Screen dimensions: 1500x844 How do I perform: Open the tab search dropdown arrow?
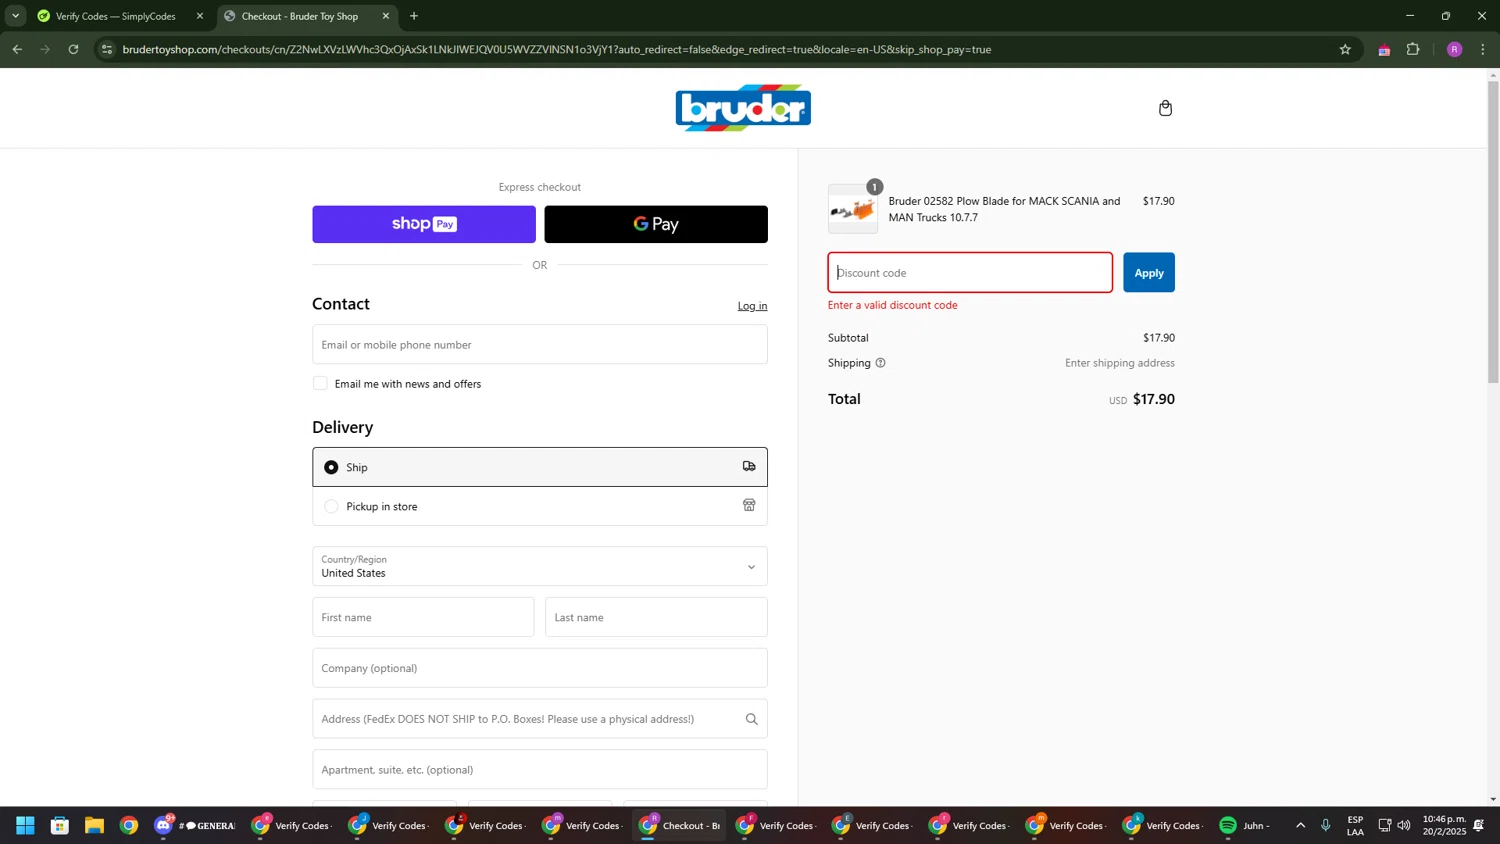(x=15, y=16)
